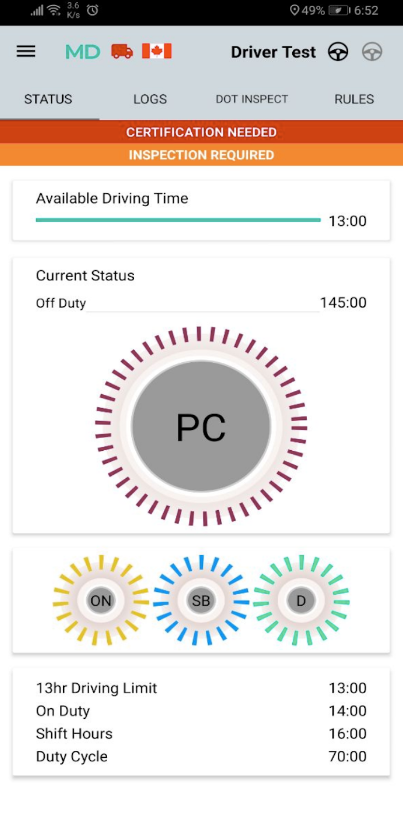Switch to the RULES tab
The image size is (403, 823).
pos(354,99)
